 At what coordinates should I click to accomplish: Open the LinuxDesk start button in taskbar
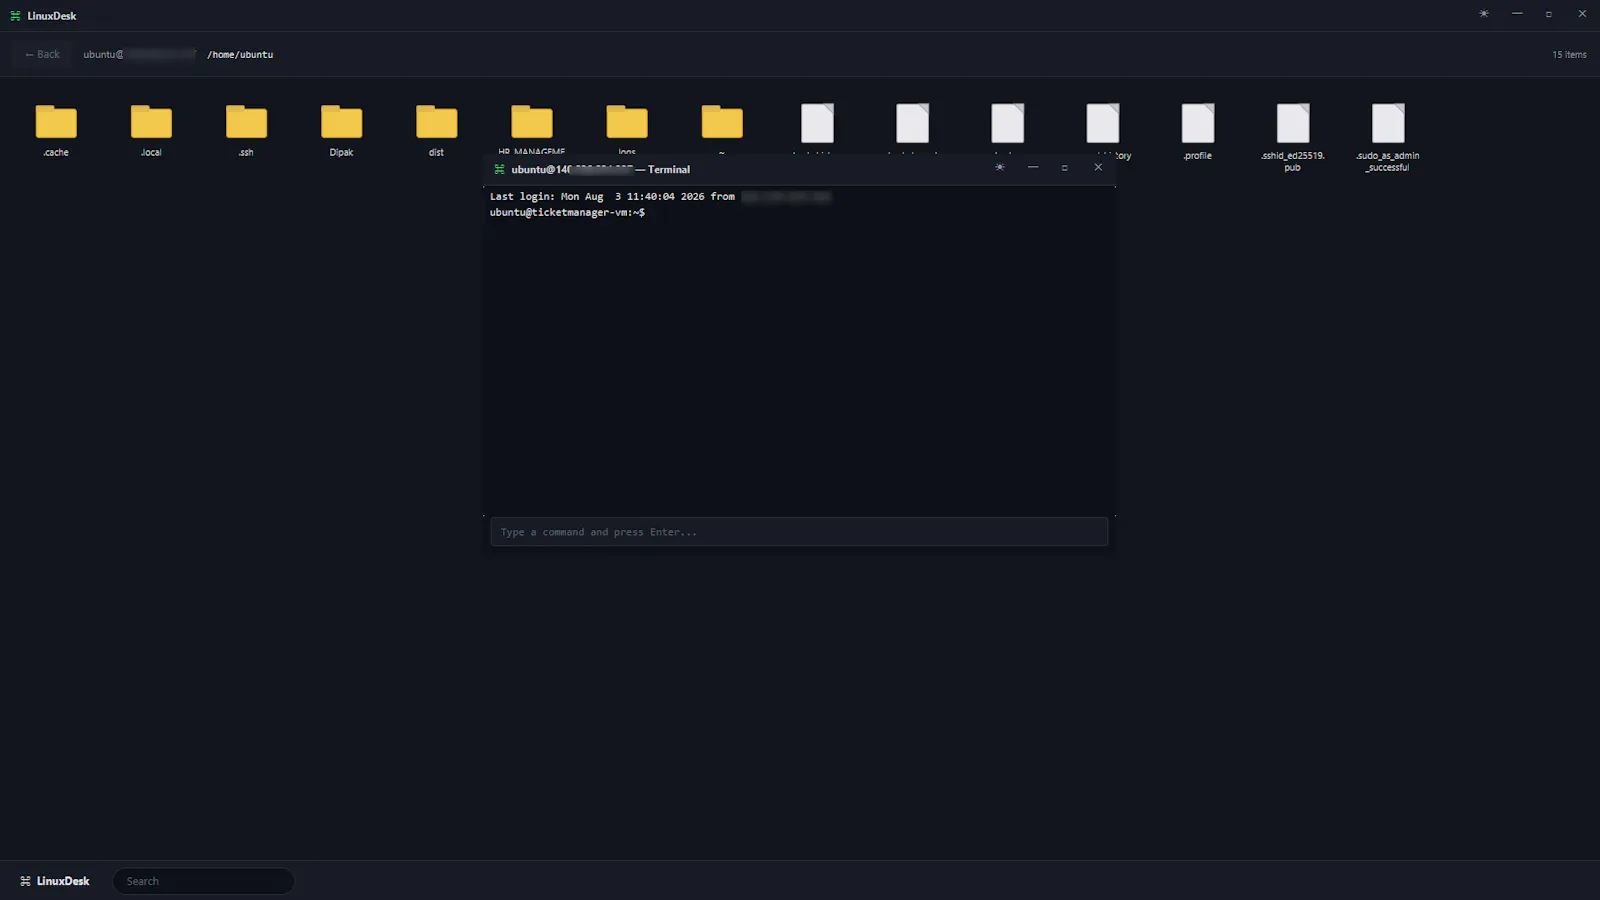click(55, 881)
